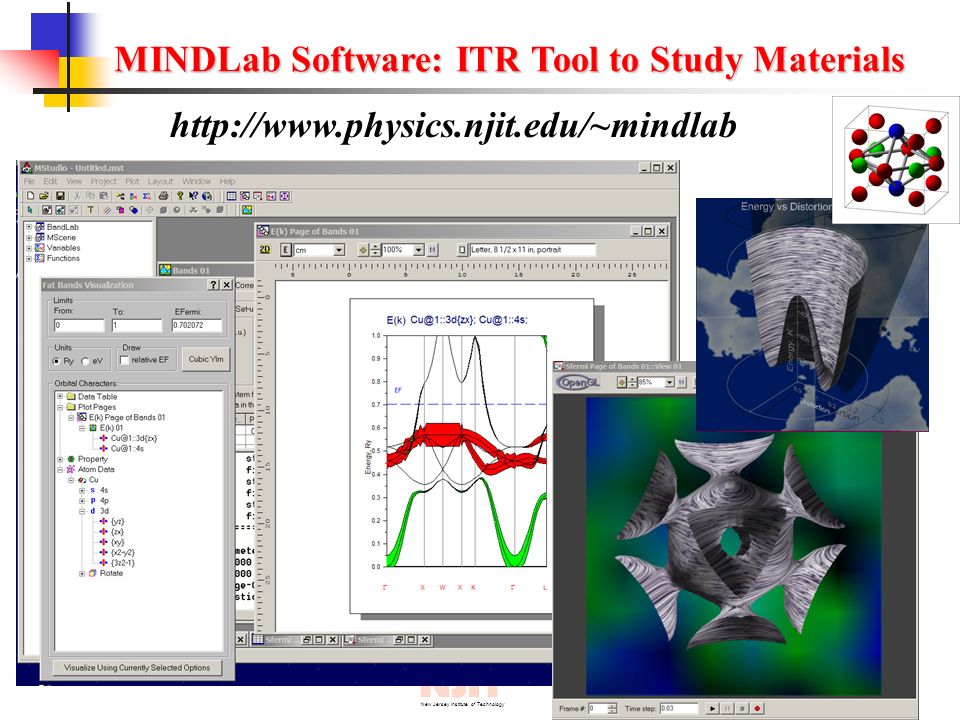Click the cyan landscape picture icon in toolbar
The image size is (960, 720).
(247, 210)
